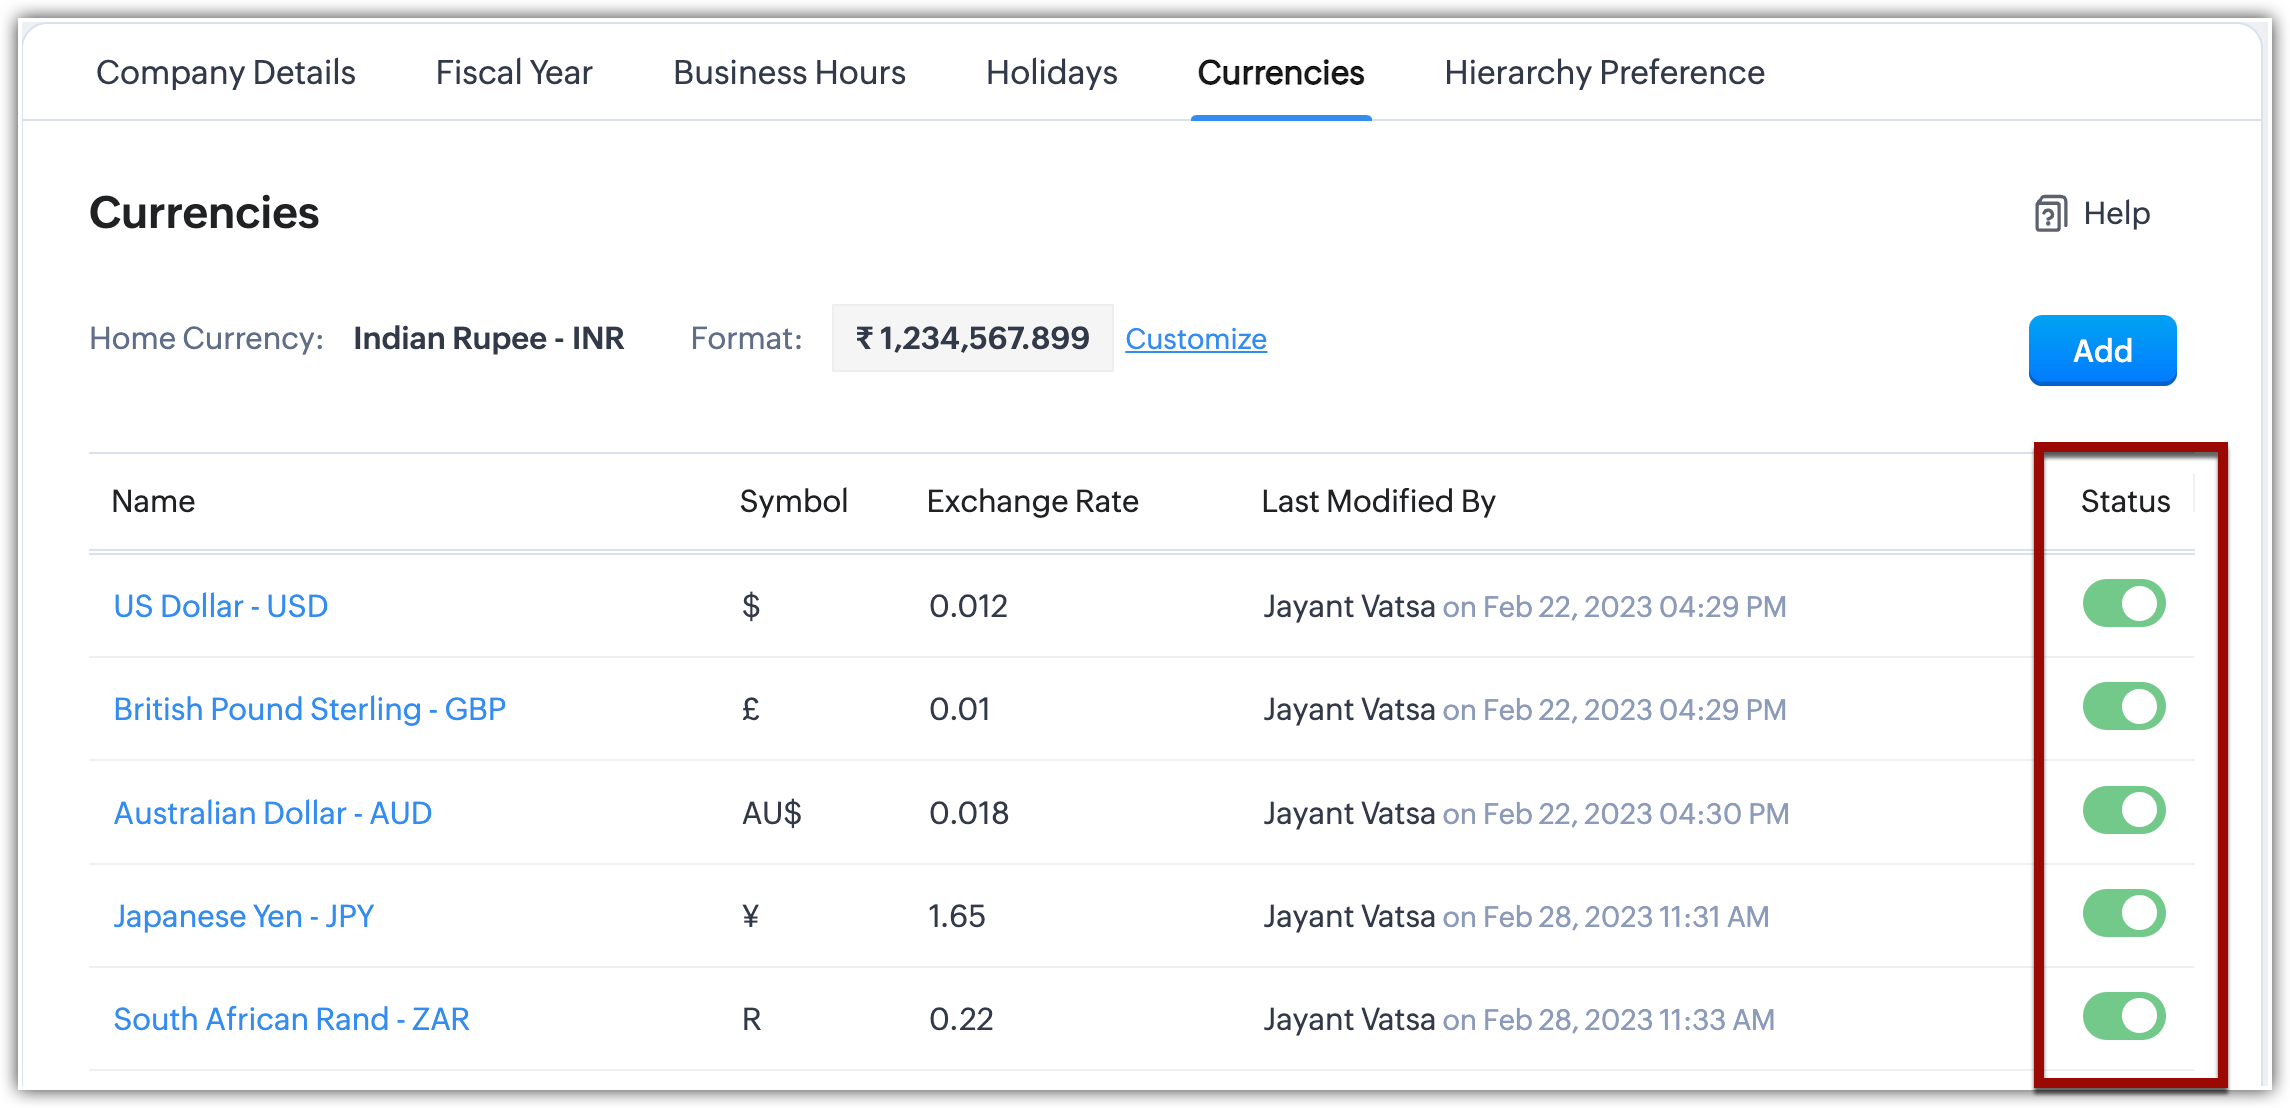The height and width of the screenshot is (1108, 2290).
Task: Click the blue Add button
Action: tap(2102, 350)
